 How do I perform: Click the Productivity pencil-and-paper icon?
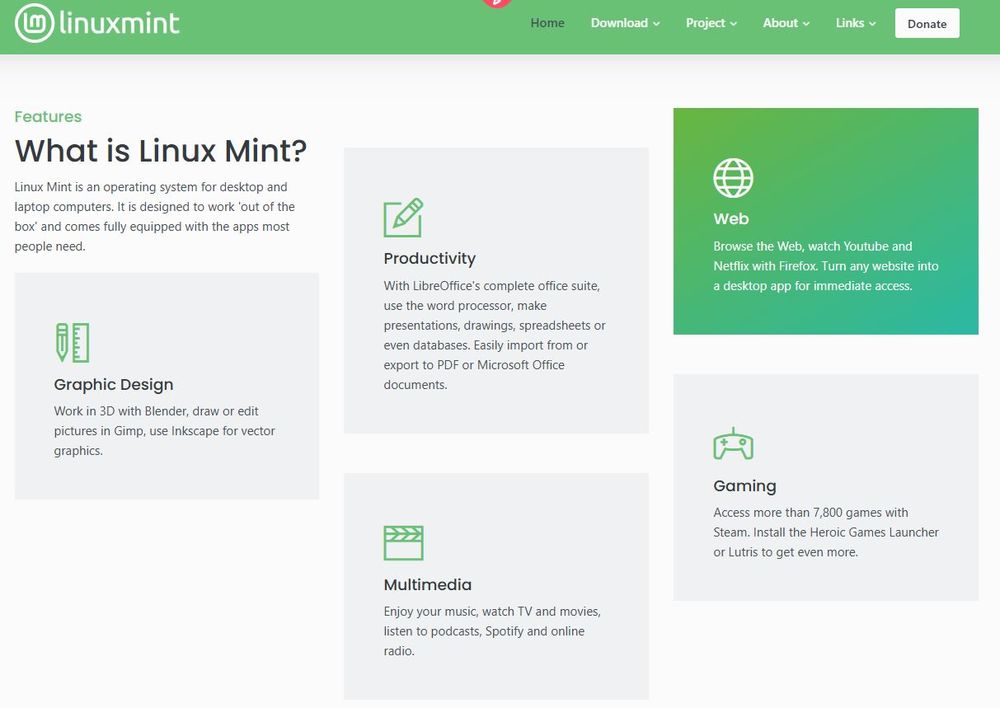(x=403, y=218)
